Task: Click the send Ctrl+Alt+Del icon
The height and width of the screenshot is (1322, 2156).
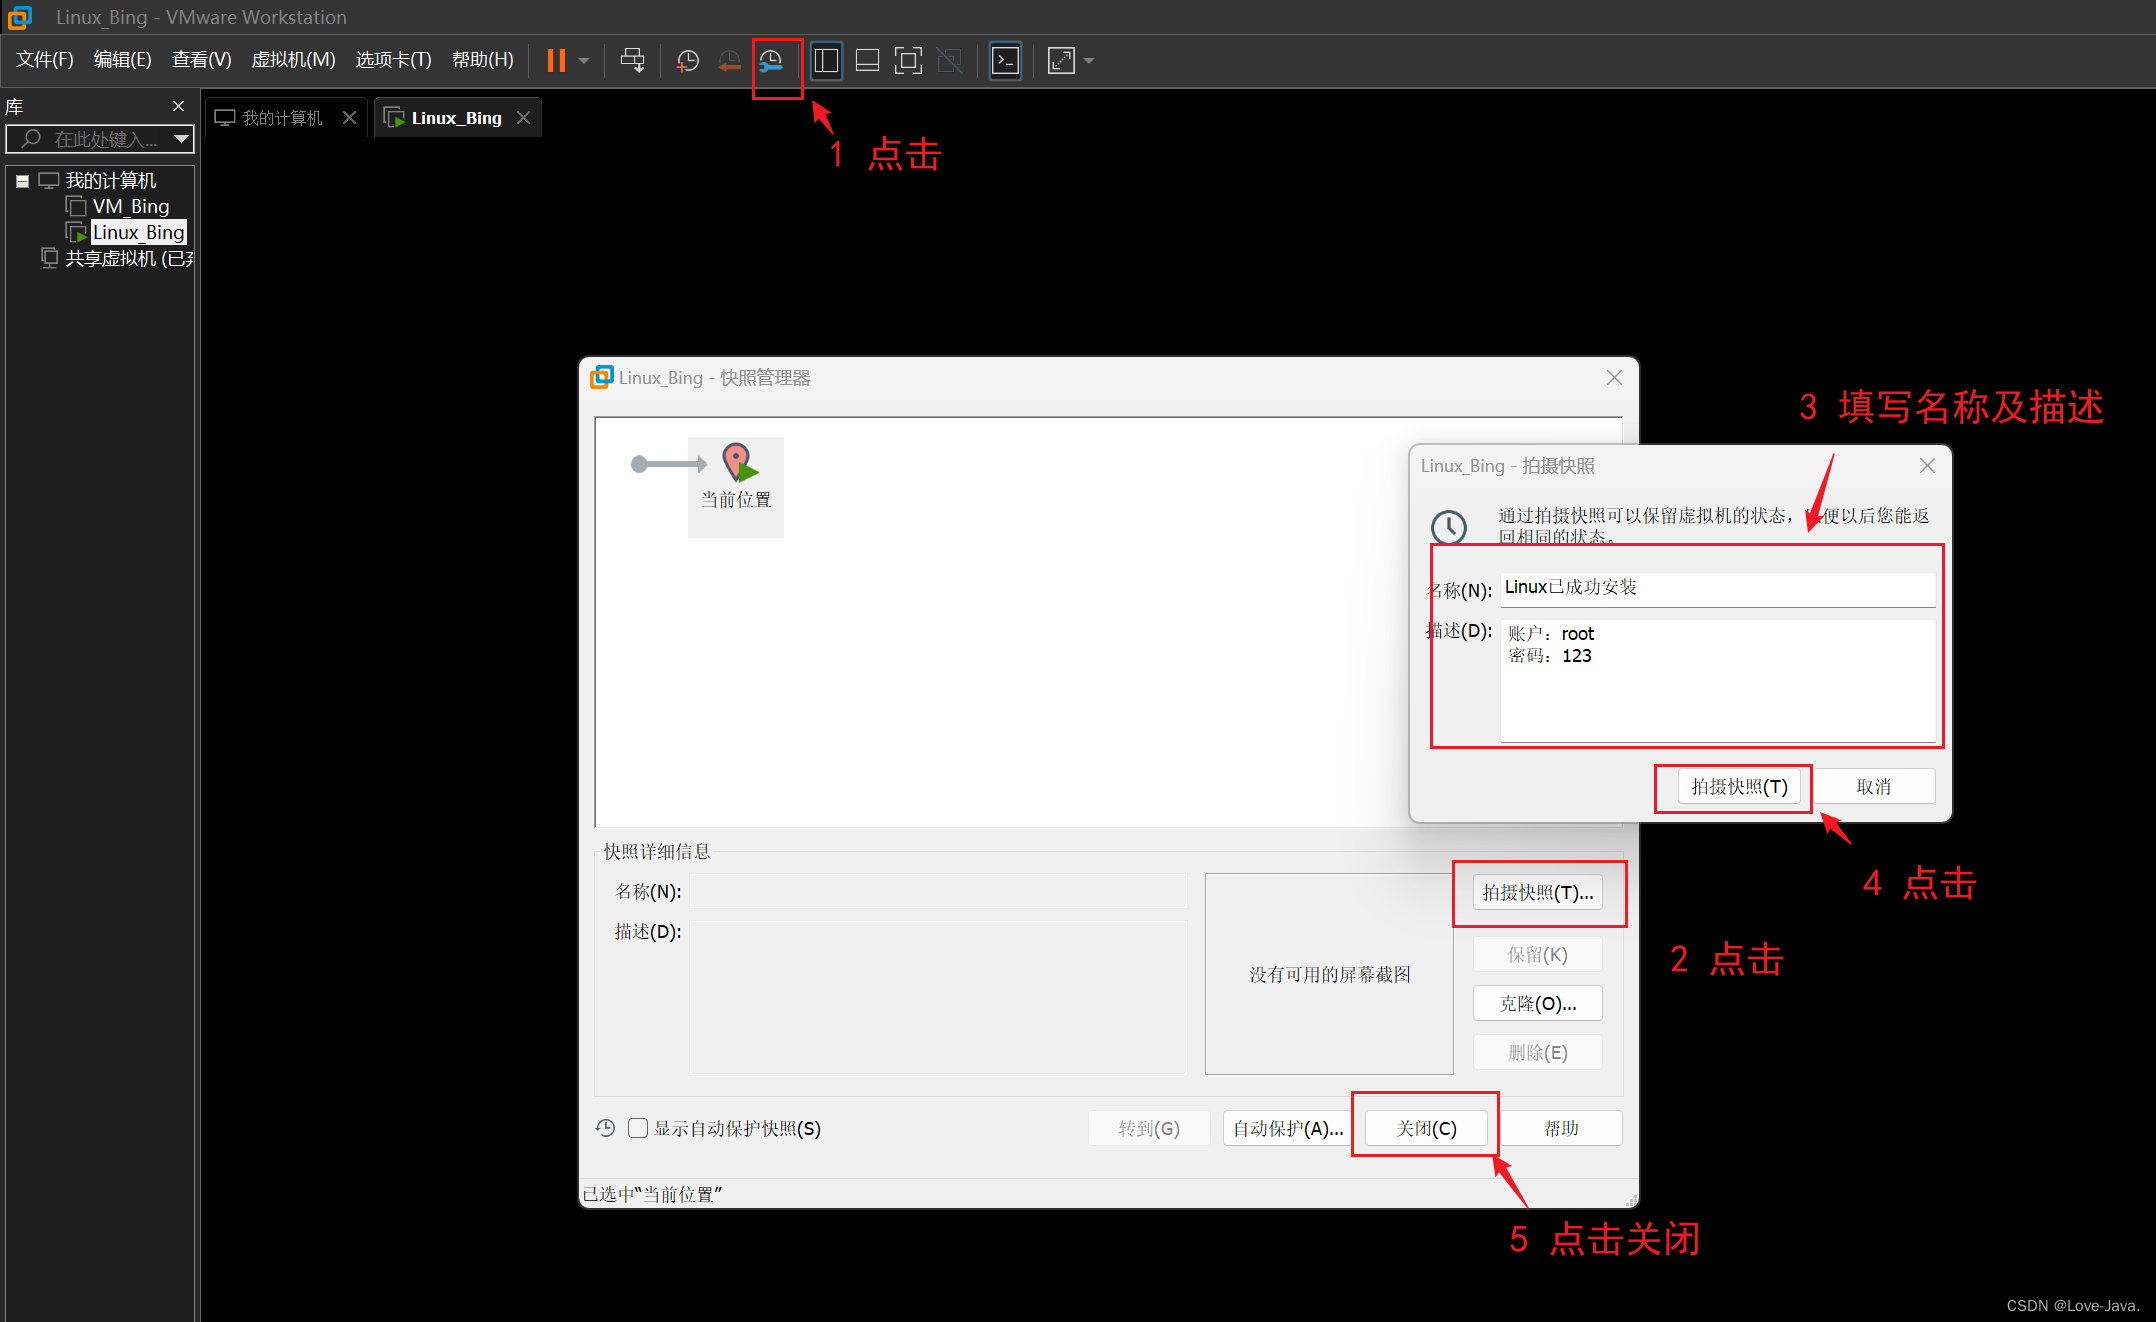Action: click(632, 61)
